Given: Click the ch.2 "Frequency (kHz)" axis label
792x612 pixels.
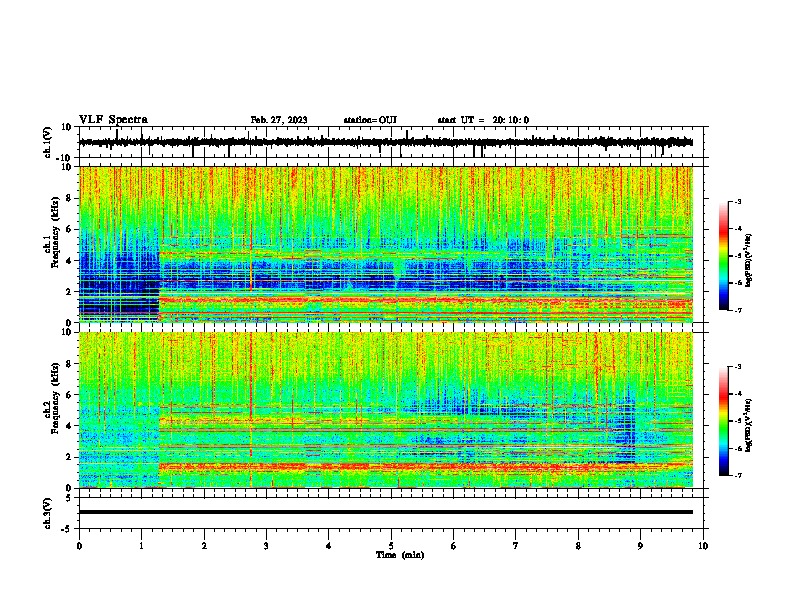Looking at the screenshot, I should click(x=56, y=398).
